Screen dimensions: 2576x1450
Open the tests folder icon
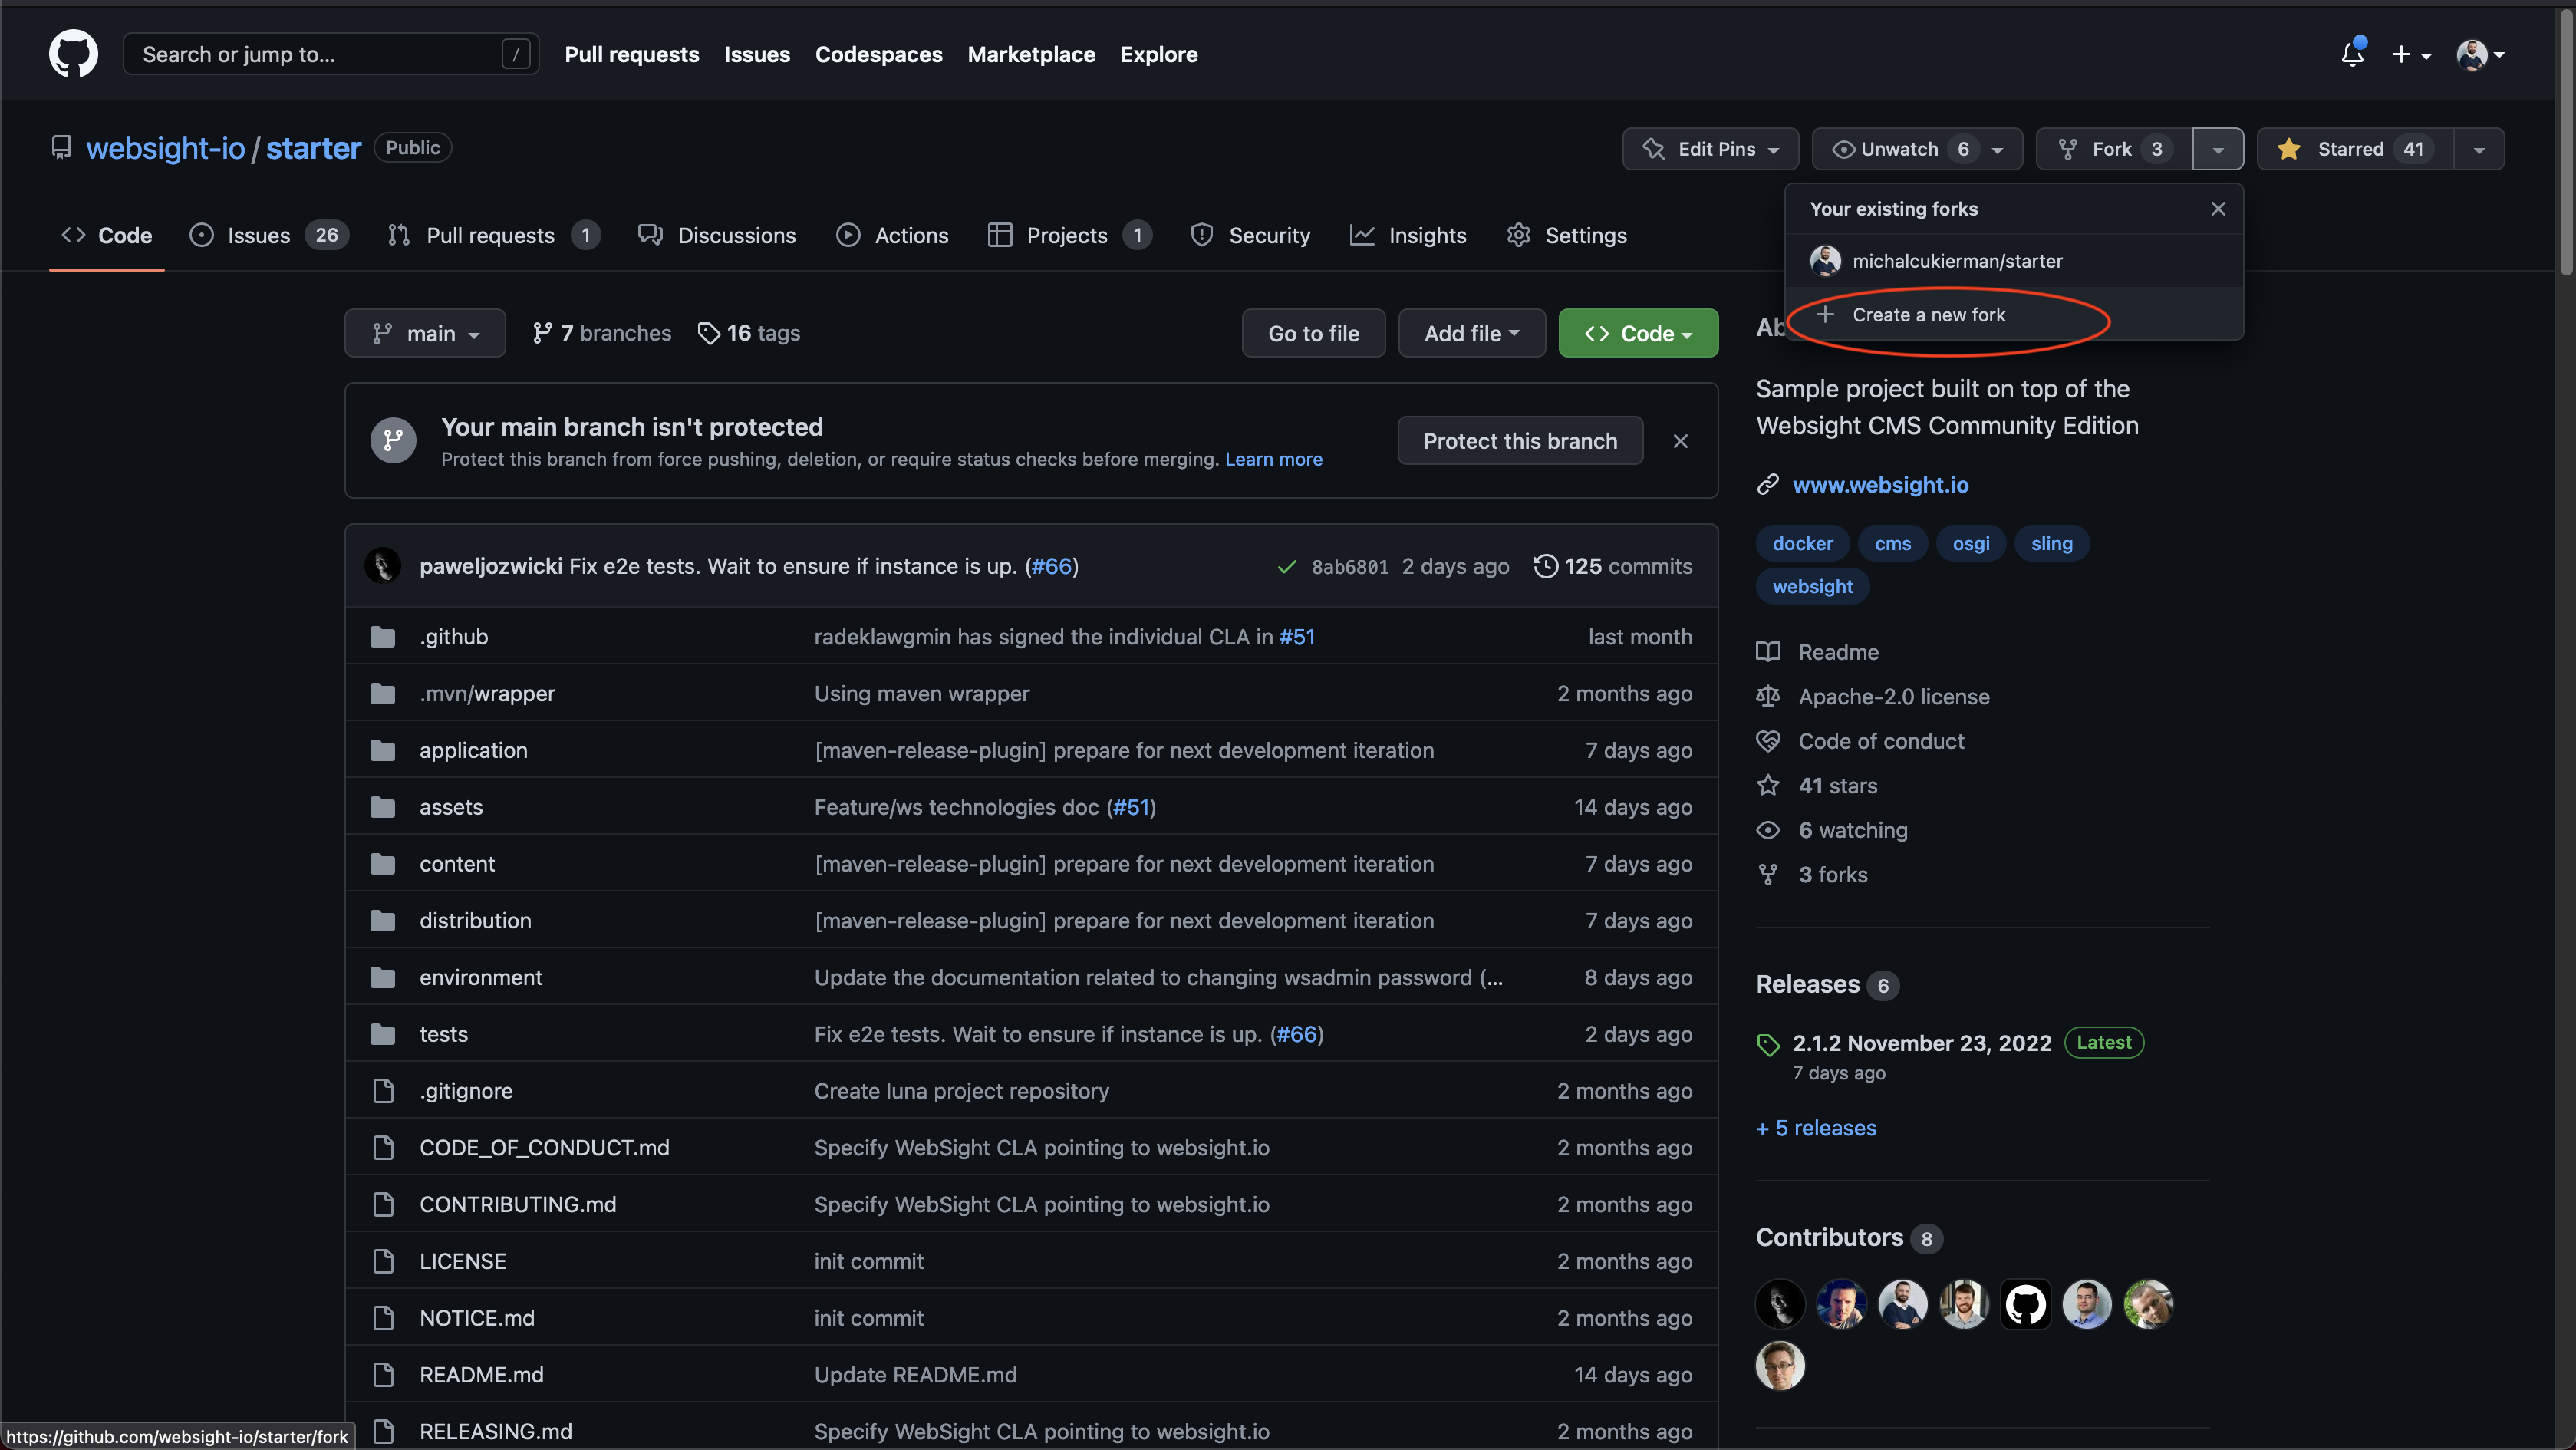[383, 1034]
